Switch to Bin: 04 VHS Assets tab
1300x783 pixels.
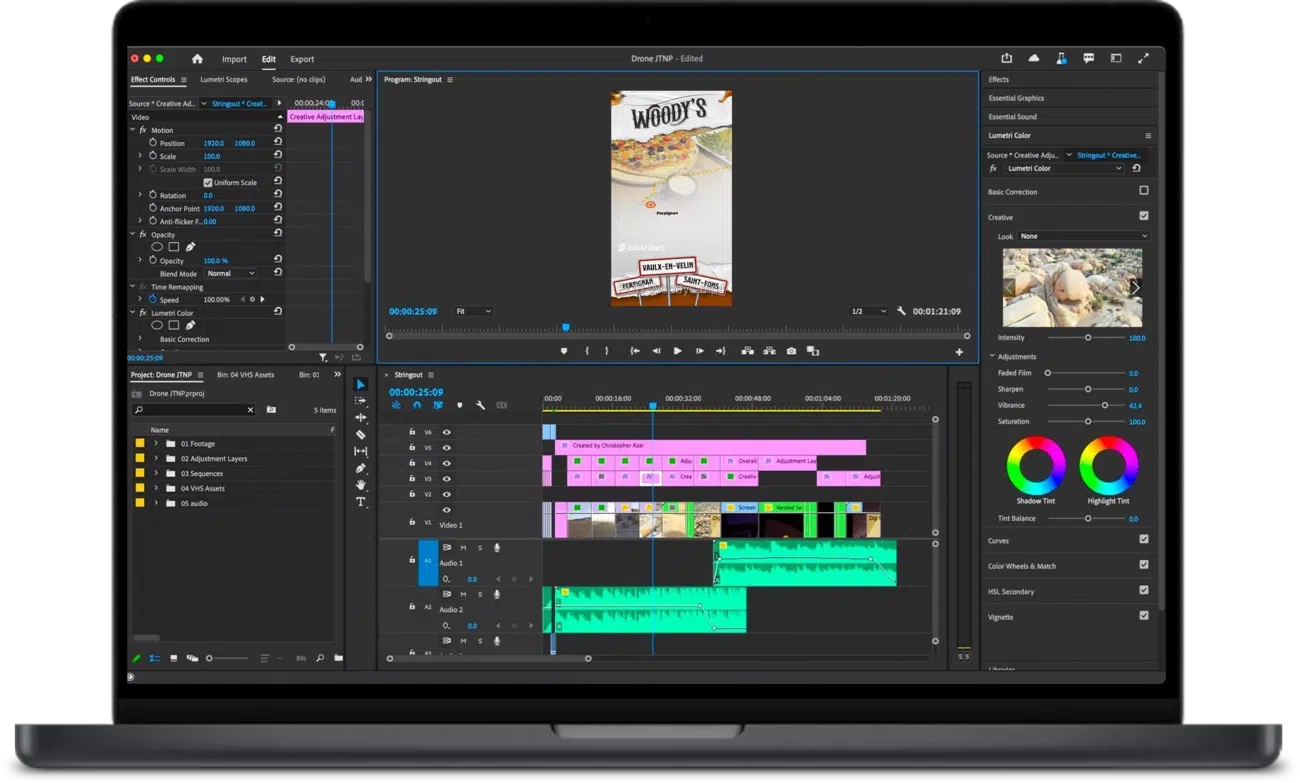pos(246,375)
